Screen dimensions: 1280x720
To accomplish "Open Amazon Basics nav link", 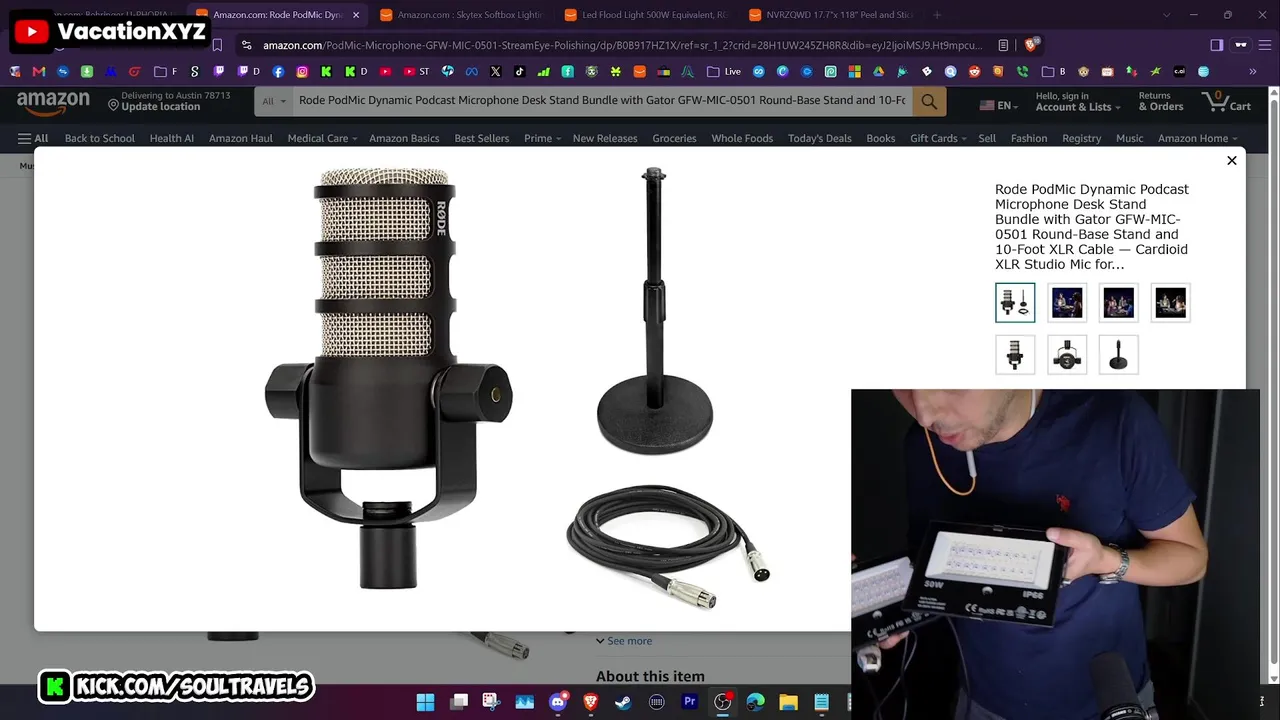I will pyautogui.click(x=404, y=138).
